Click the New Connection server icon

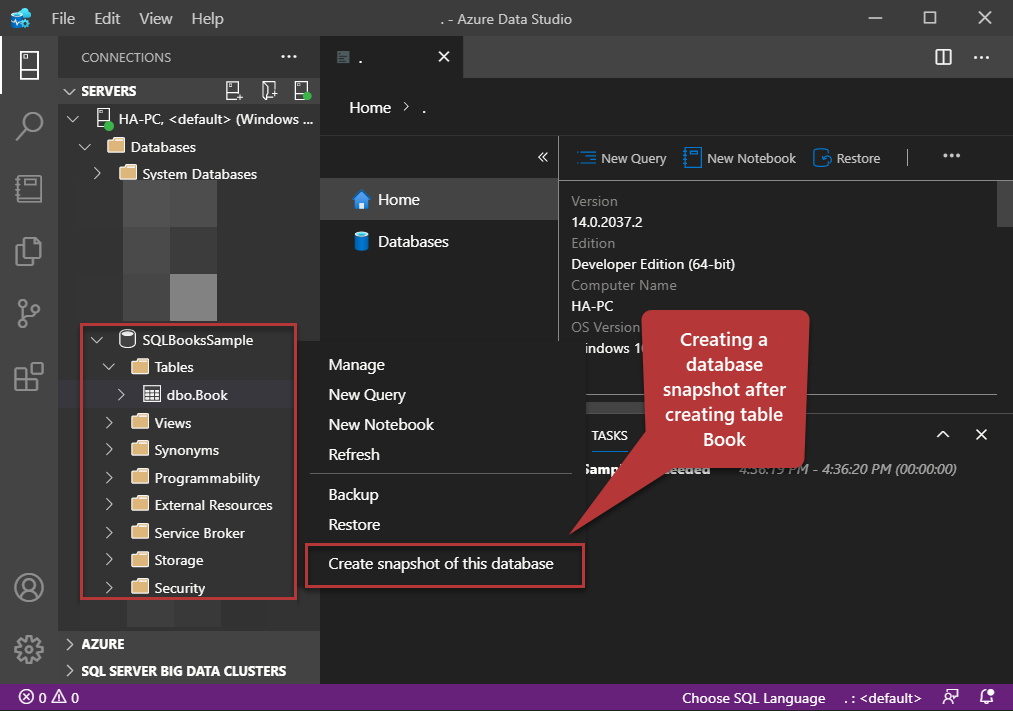coord(234,90)
